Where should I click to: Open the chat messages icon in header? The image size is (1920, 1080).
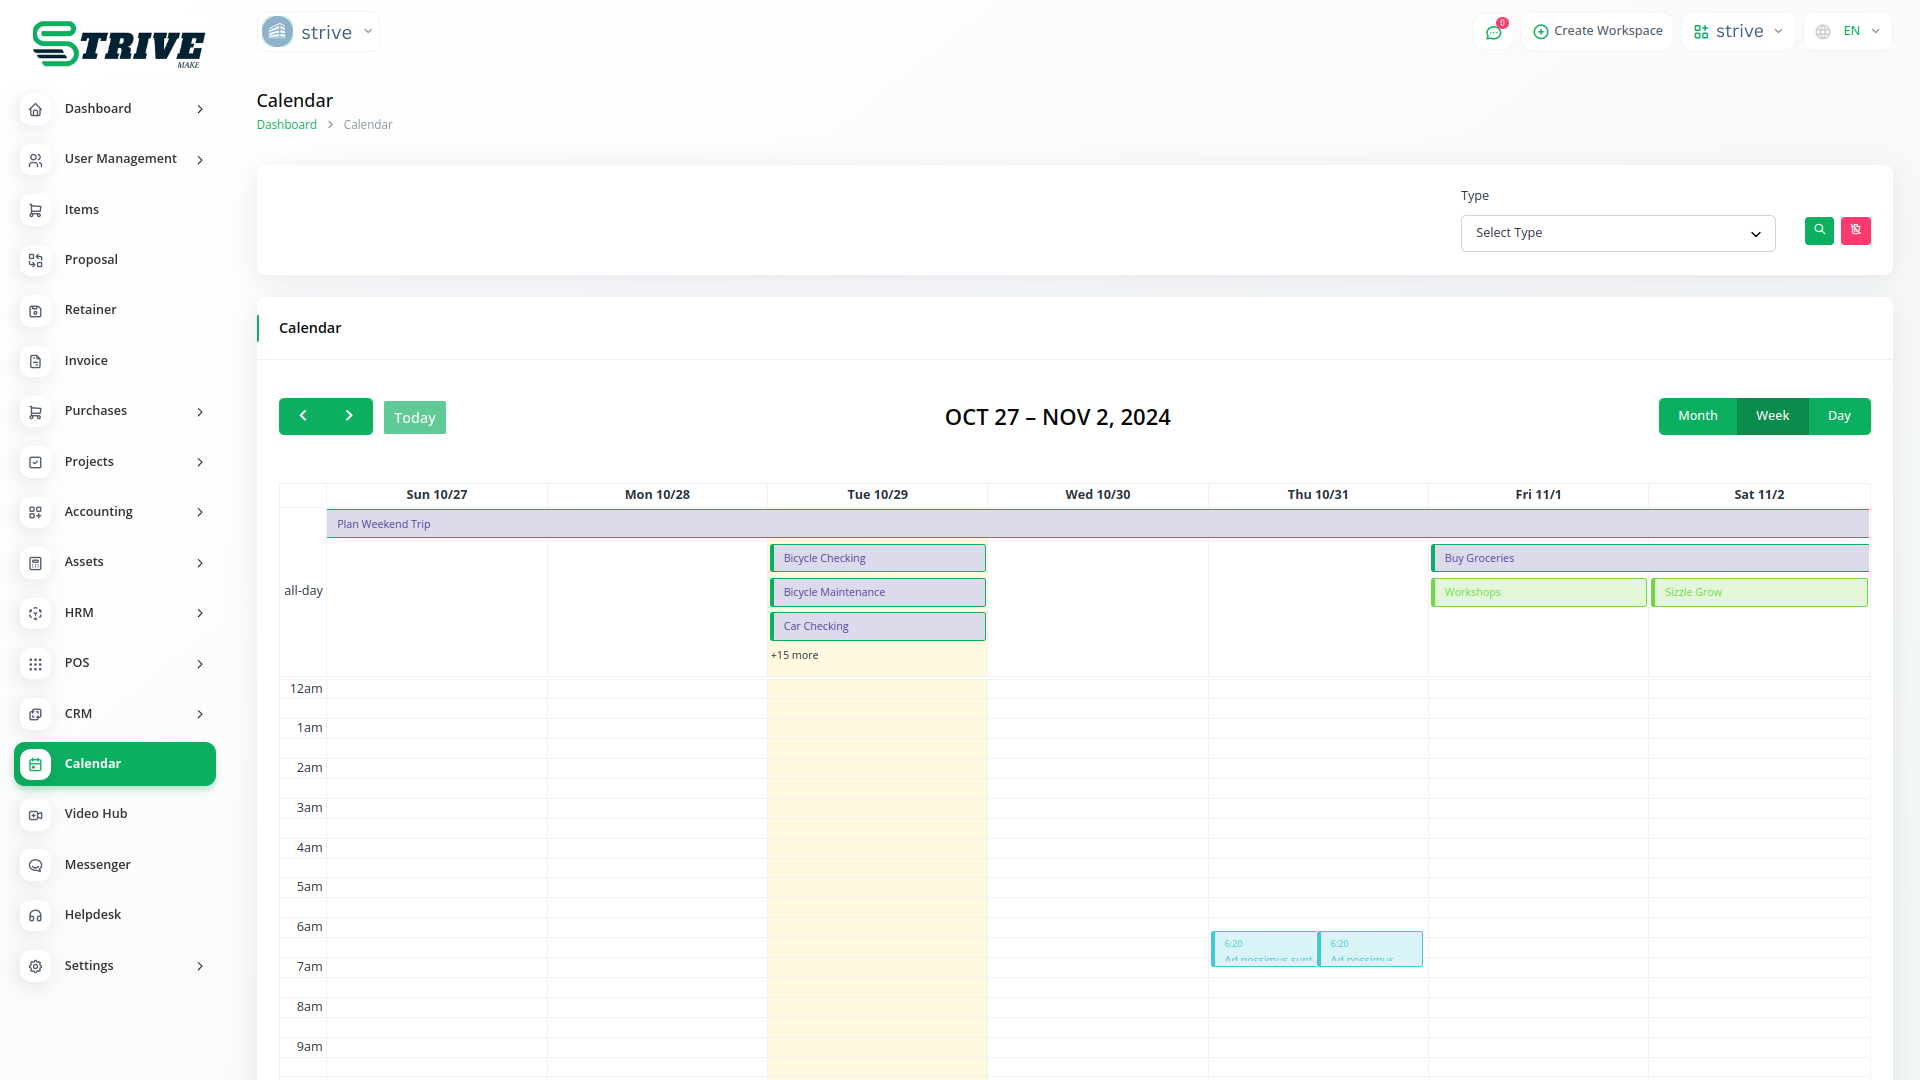tap(1493, 32)
